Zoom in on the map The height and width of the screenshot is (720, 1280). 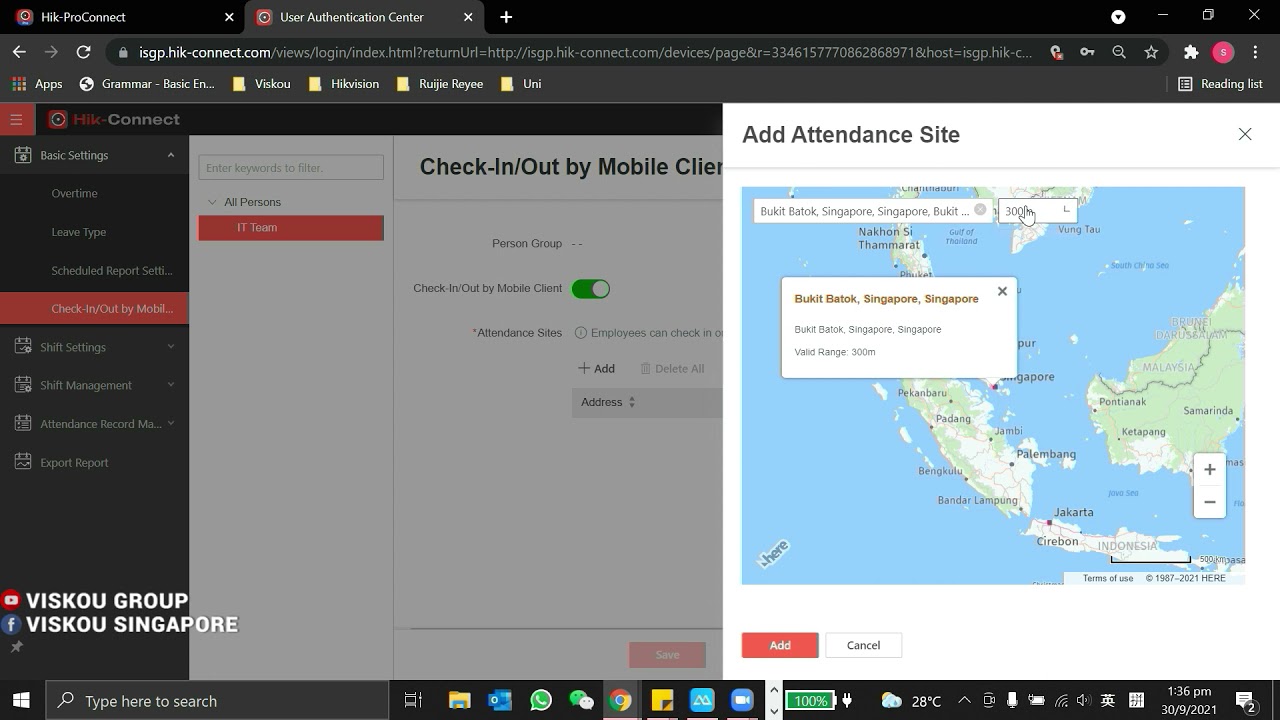click(x=1210, y=469)
